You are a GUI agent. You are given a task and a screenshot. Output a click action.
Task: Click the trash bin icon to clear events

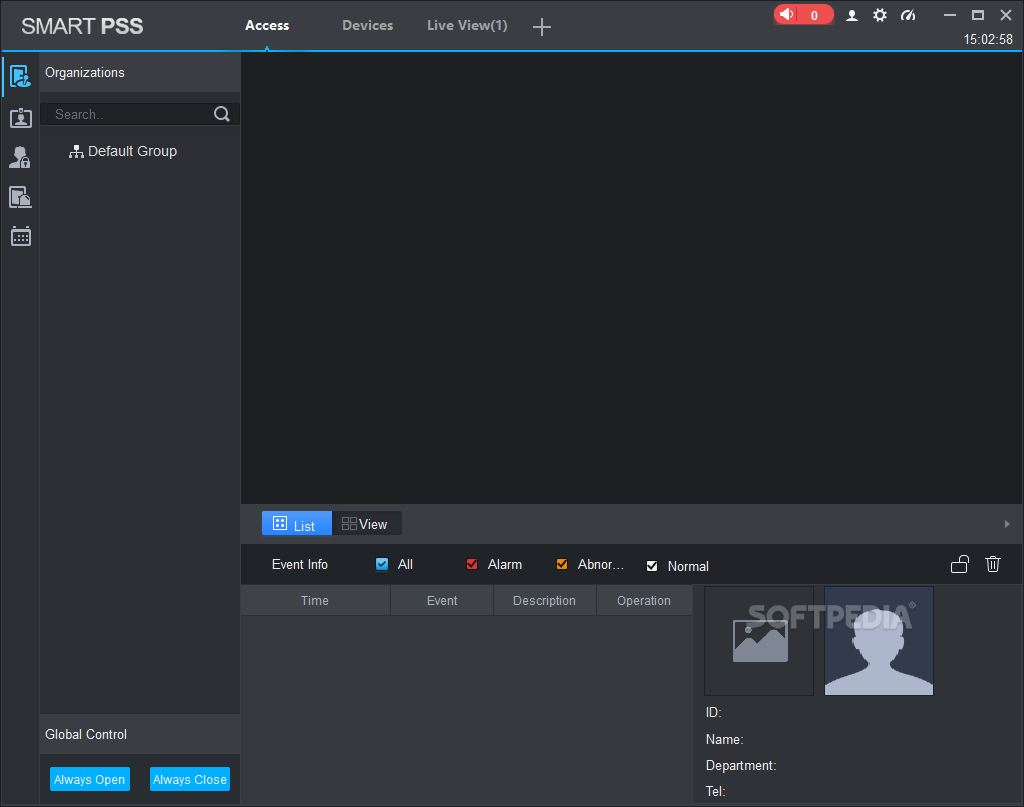[993, 564]
